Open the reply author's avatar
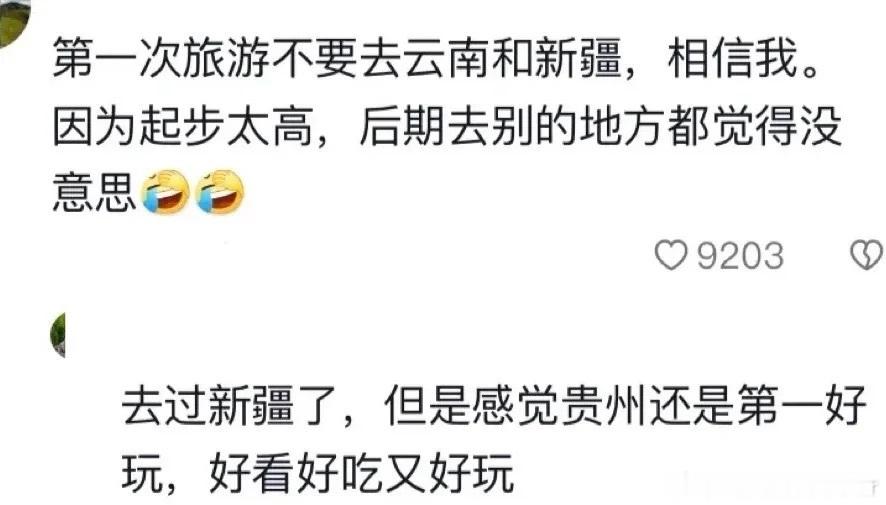 58,336
